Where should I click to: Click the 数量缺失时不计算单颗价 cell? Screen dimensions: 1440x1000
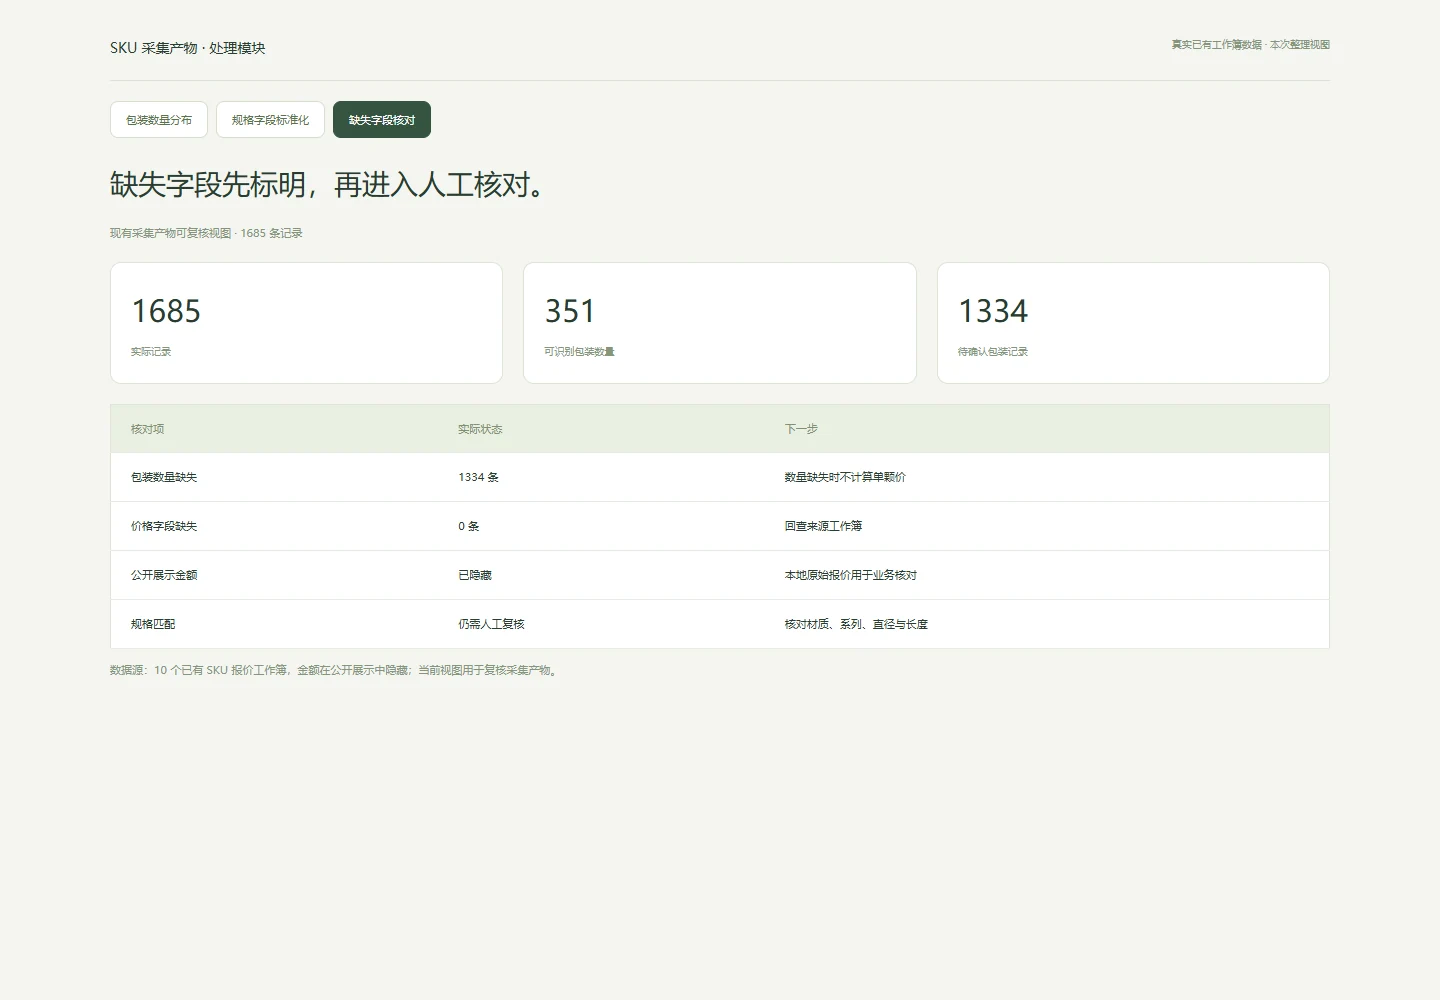(x=845, y=477)
